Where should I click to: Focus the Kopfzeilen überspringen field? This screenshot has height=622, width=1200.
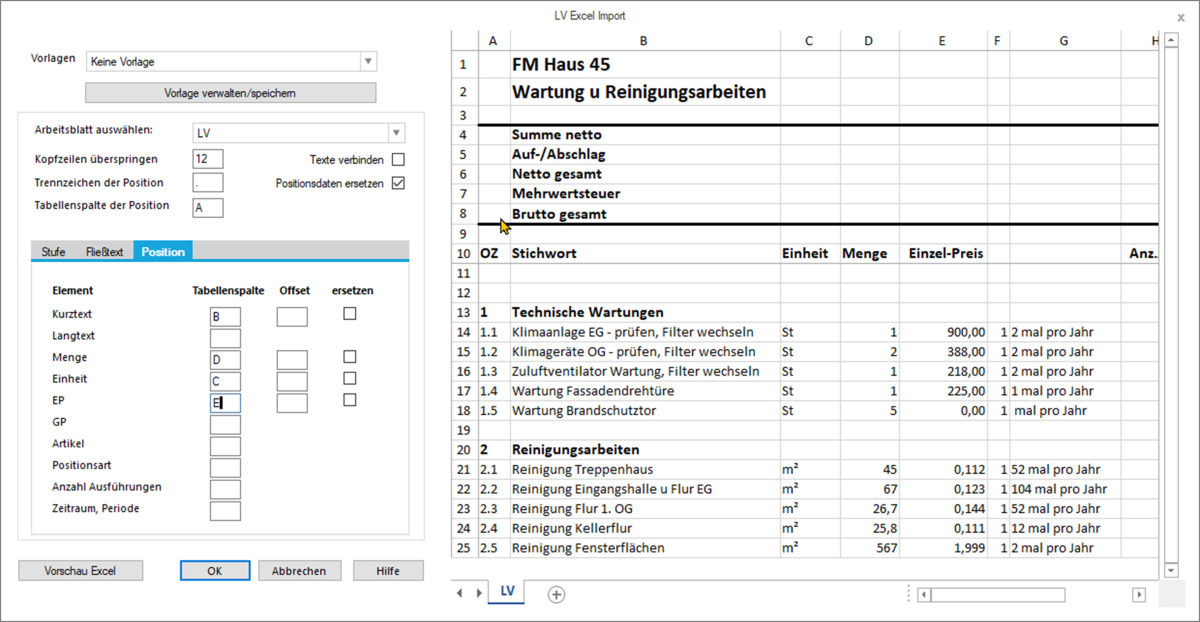point(207,158)
